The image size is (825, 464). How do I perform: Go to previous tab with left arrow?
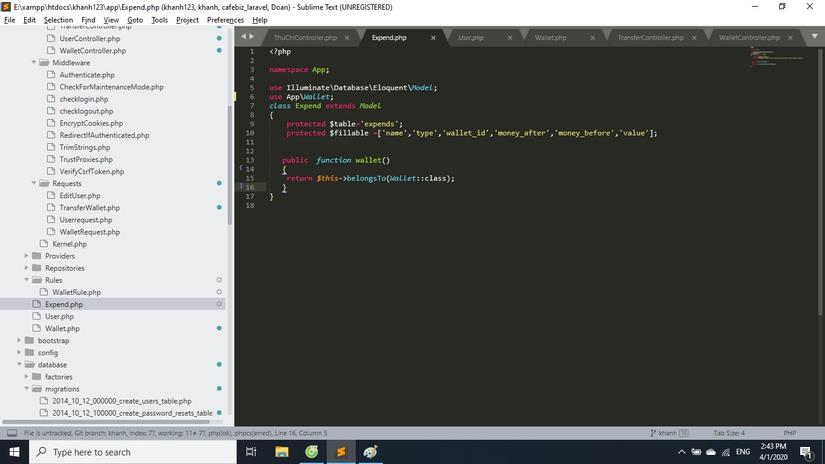tap(243, 36)
